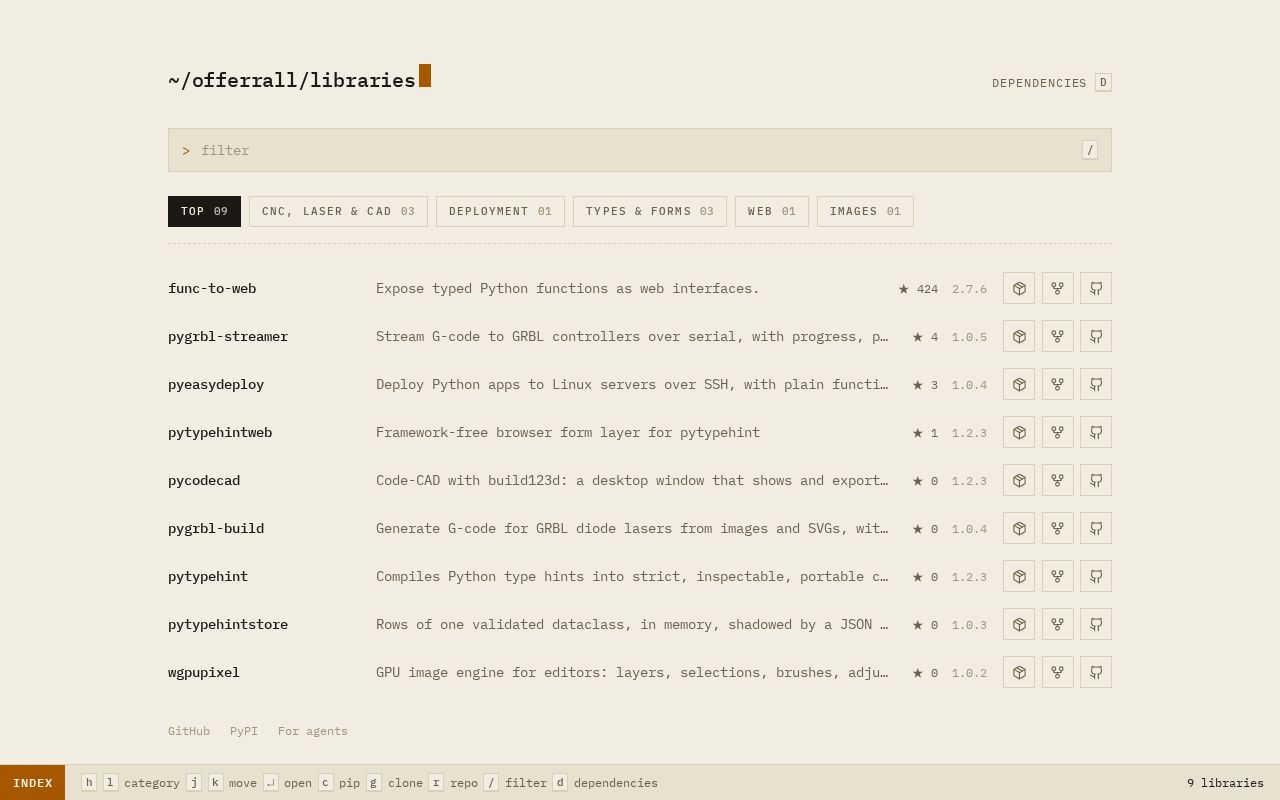Click package icon in pycodecad row
The height and width of the screenshot is (800, 1280).
point(1019,480)
